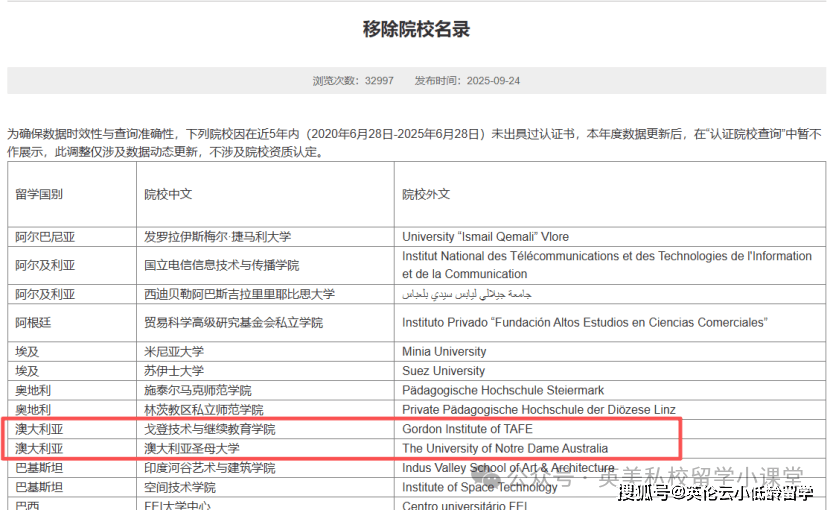Click the 院校中文 column header
The width and height of the screenshot is (830, 510).
pos(168,194)
